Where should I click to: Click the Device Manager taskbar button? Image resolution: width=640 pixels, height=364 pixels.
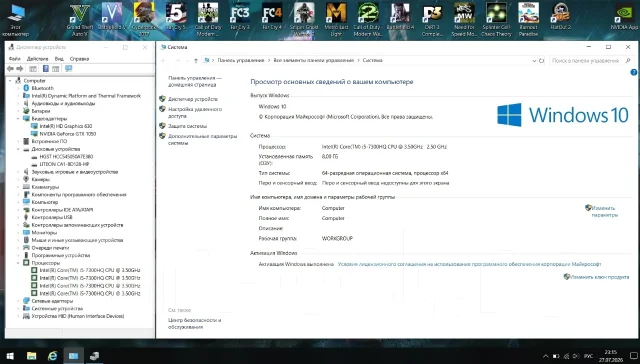pyautogui.click(x=94, y=356)
